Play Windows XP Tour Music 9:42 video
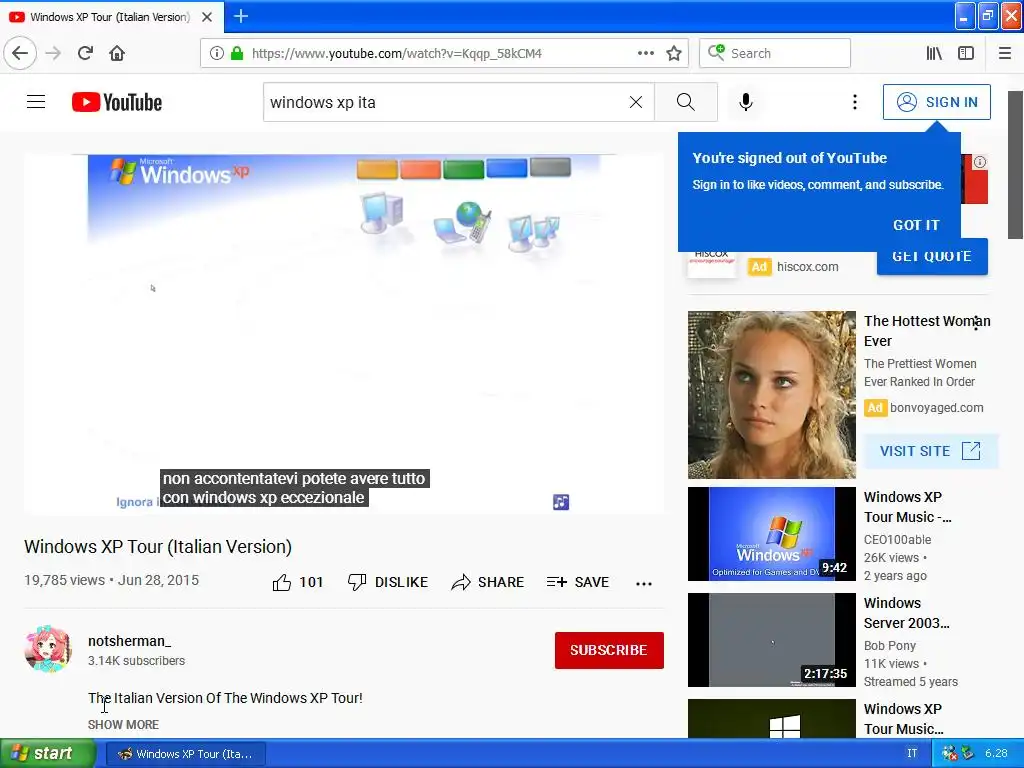The image size is (1024, 768). pyautogui.click(x=771, y=534)
